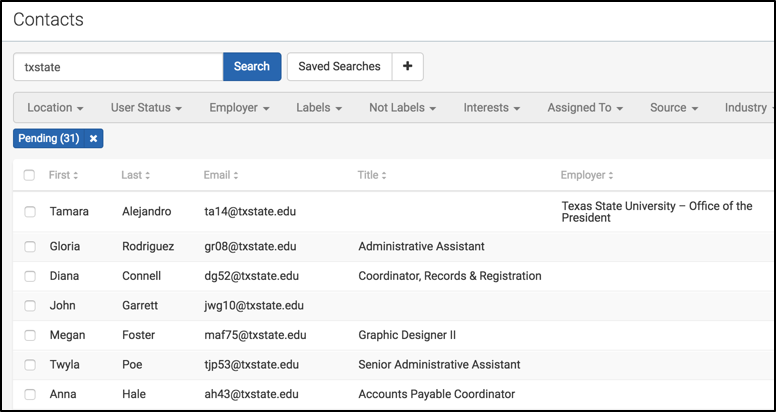The width and height of the screenshot is (776, 412).
Task: Select the checkbox for Gloria Rodriguez
Action: click(30, 247)
